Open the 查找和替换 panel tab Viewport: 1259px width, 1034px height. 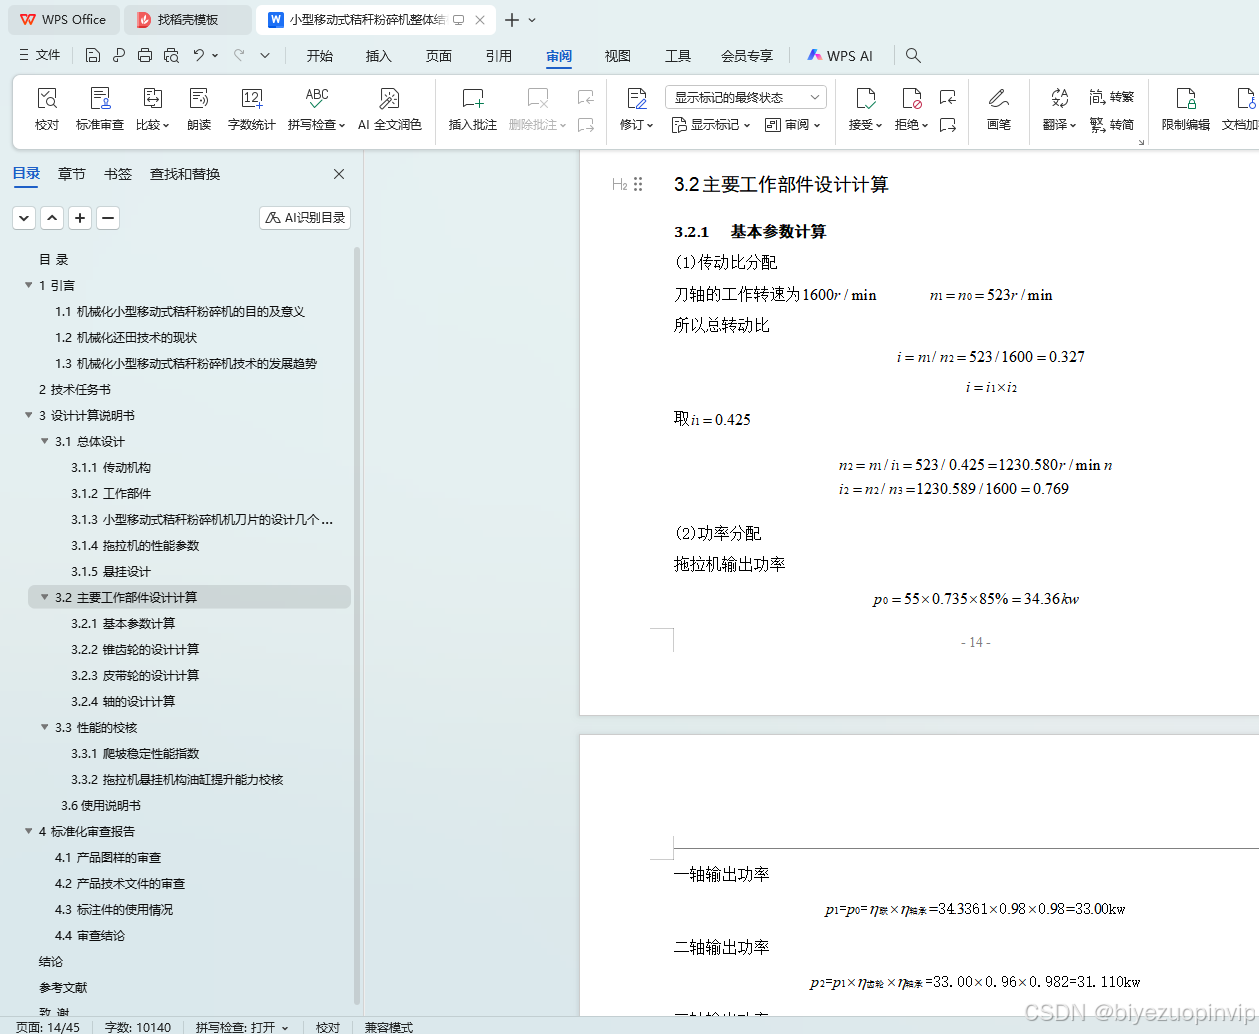tap(185, 174)
